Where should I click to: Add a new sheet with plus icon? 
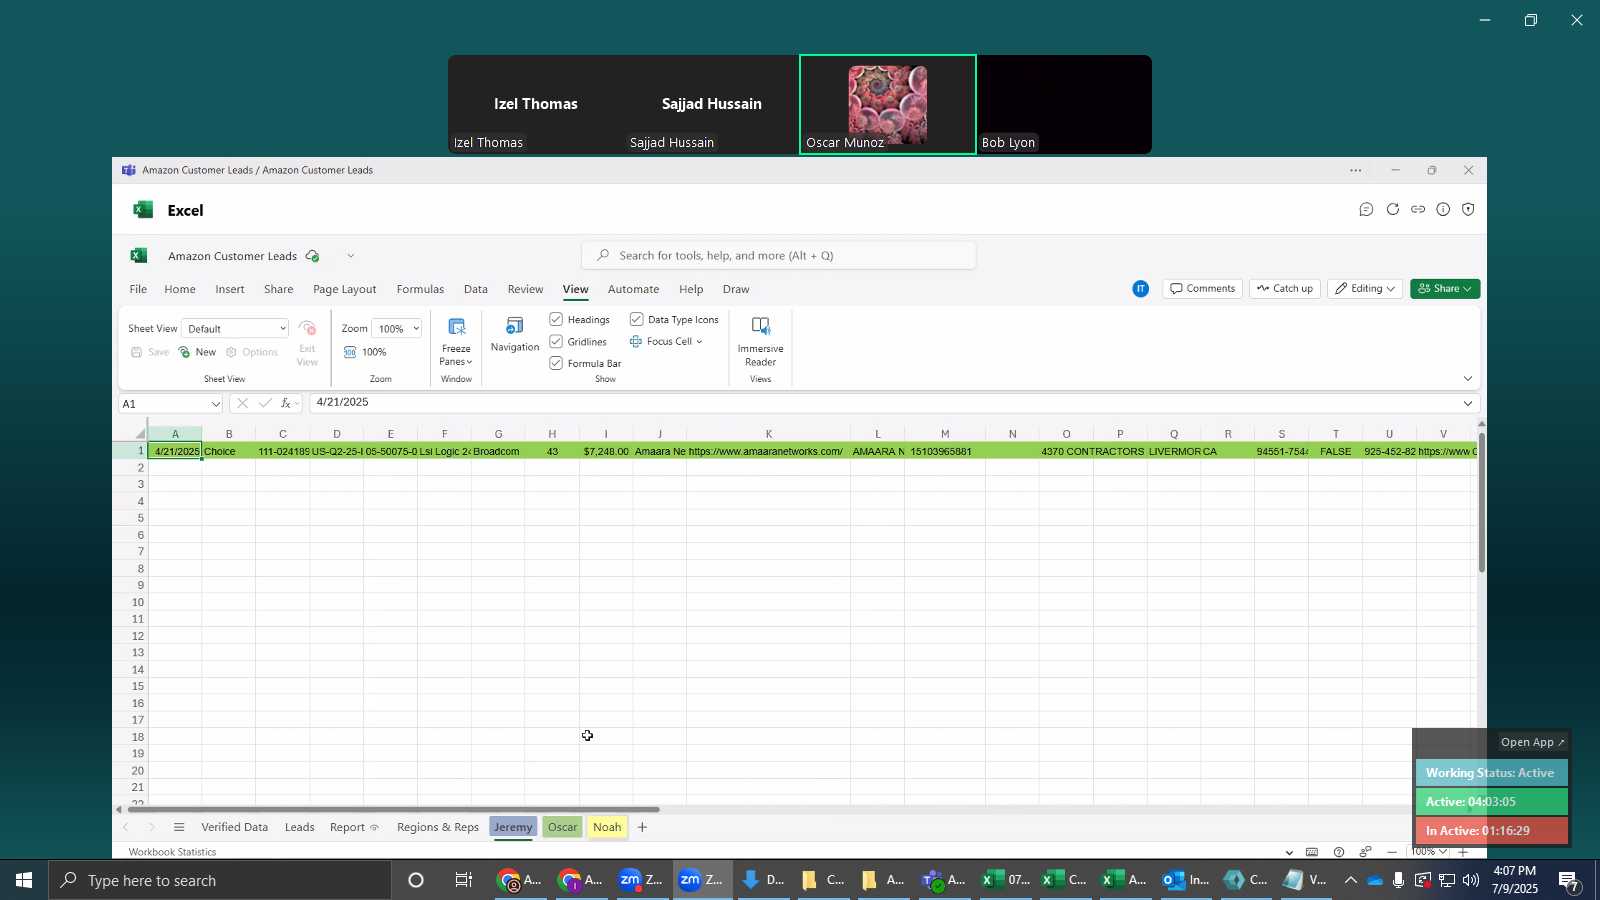pos(643,827)
